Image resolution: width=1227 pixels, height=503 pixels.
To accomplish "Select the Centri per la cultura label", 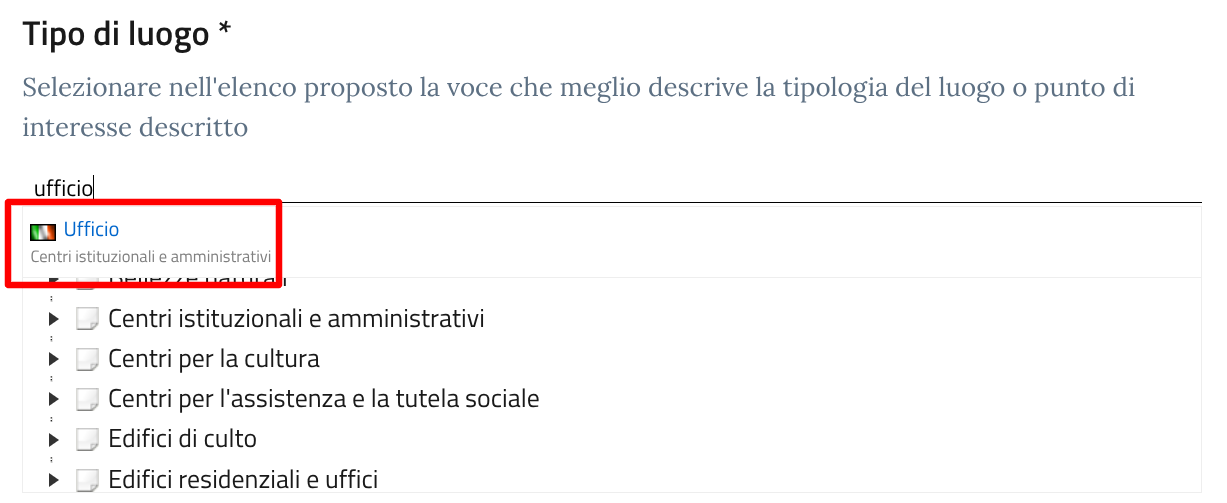I will coord(214,358).
